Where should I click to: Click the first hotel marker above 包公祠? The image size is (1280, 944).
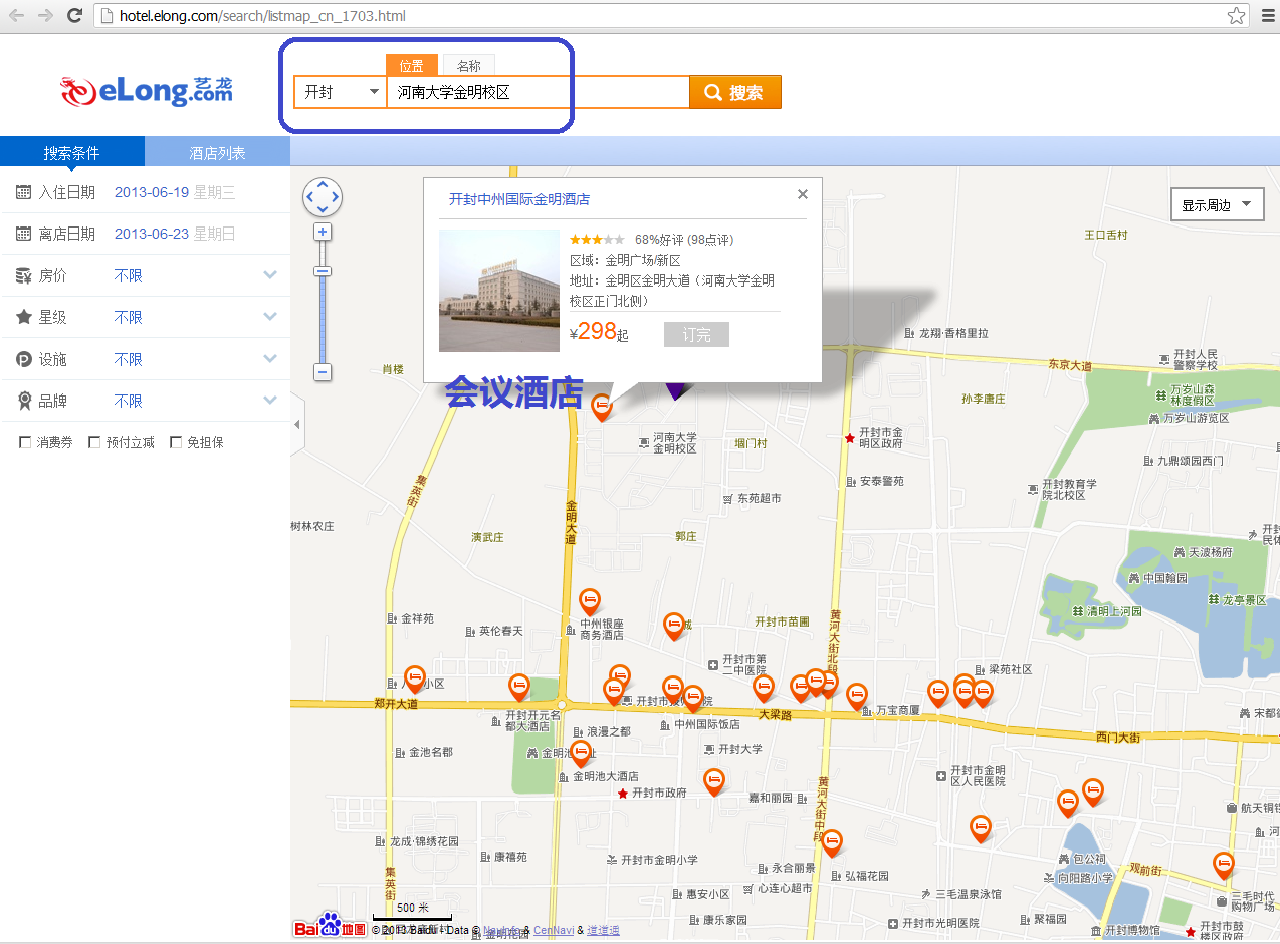point(1068,803)
